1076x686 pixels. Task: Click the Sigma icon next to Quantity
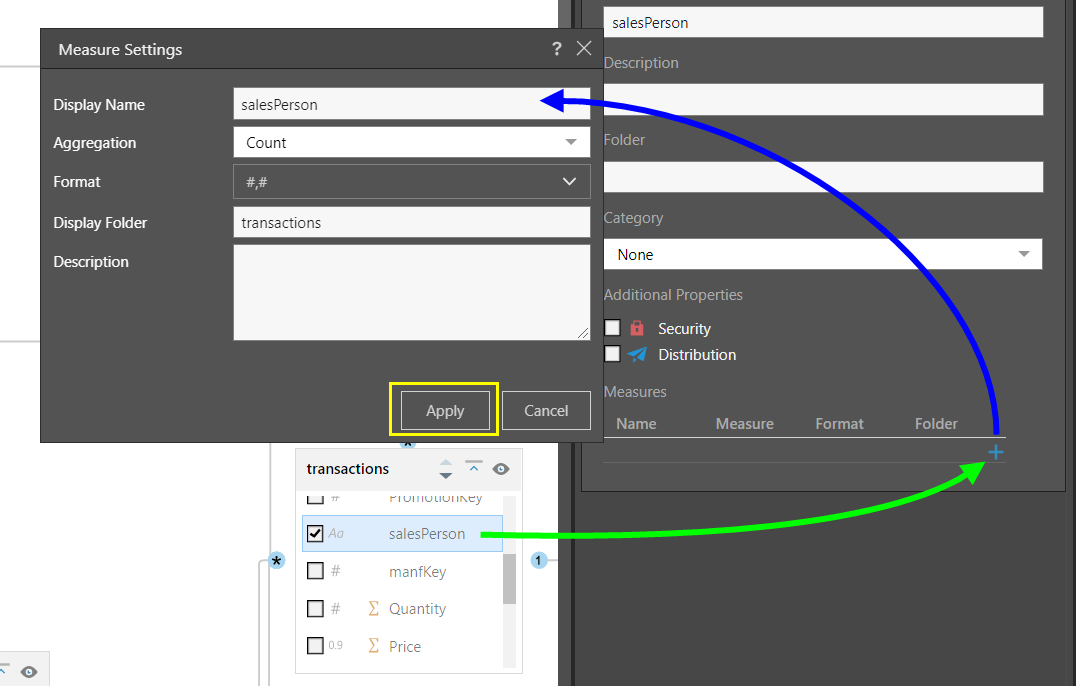[x=374, y=609]
